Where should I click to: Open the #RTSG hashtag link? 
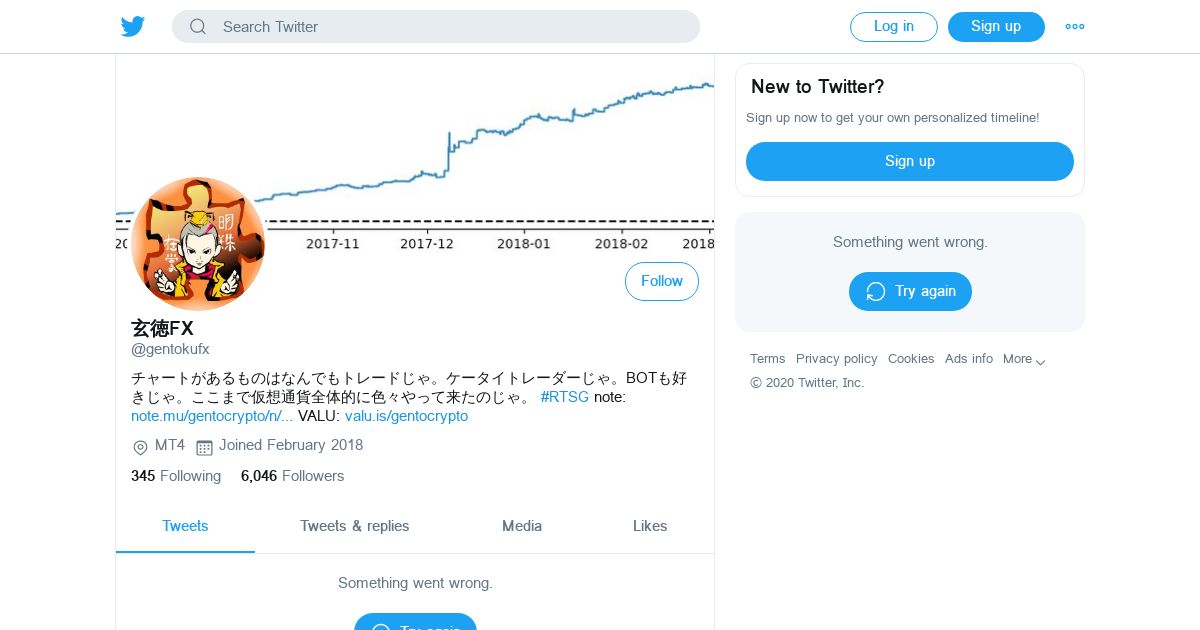coord(565,397)
